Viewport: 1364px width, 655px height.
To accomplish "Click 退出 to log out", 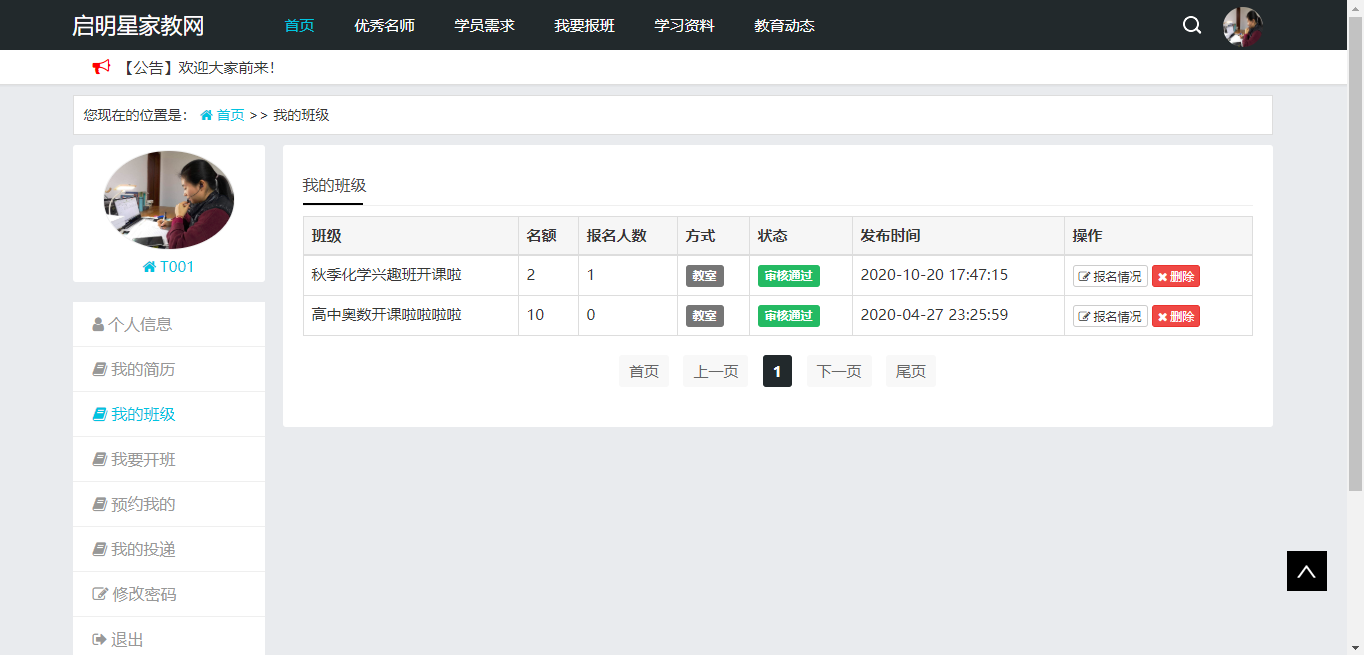I will click(169, 636).
